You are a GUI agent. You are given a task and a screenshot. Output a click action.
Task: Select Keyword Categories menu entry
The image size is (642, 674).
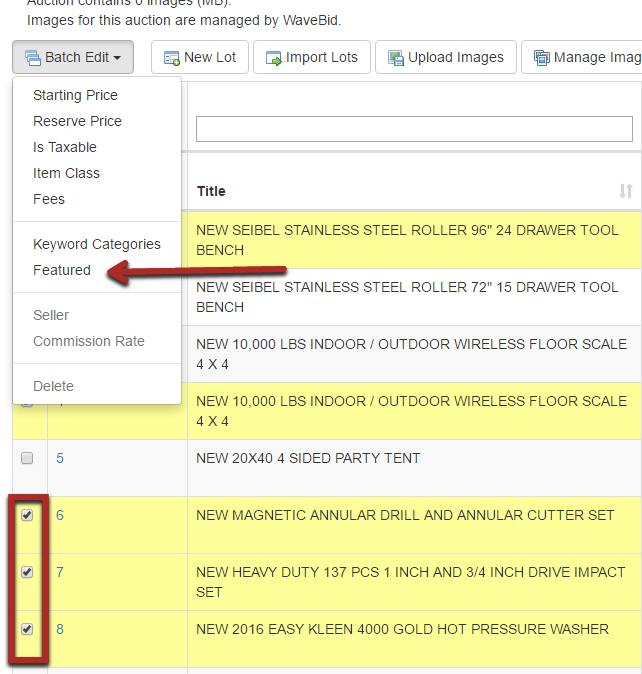click(x=97, y=244)
